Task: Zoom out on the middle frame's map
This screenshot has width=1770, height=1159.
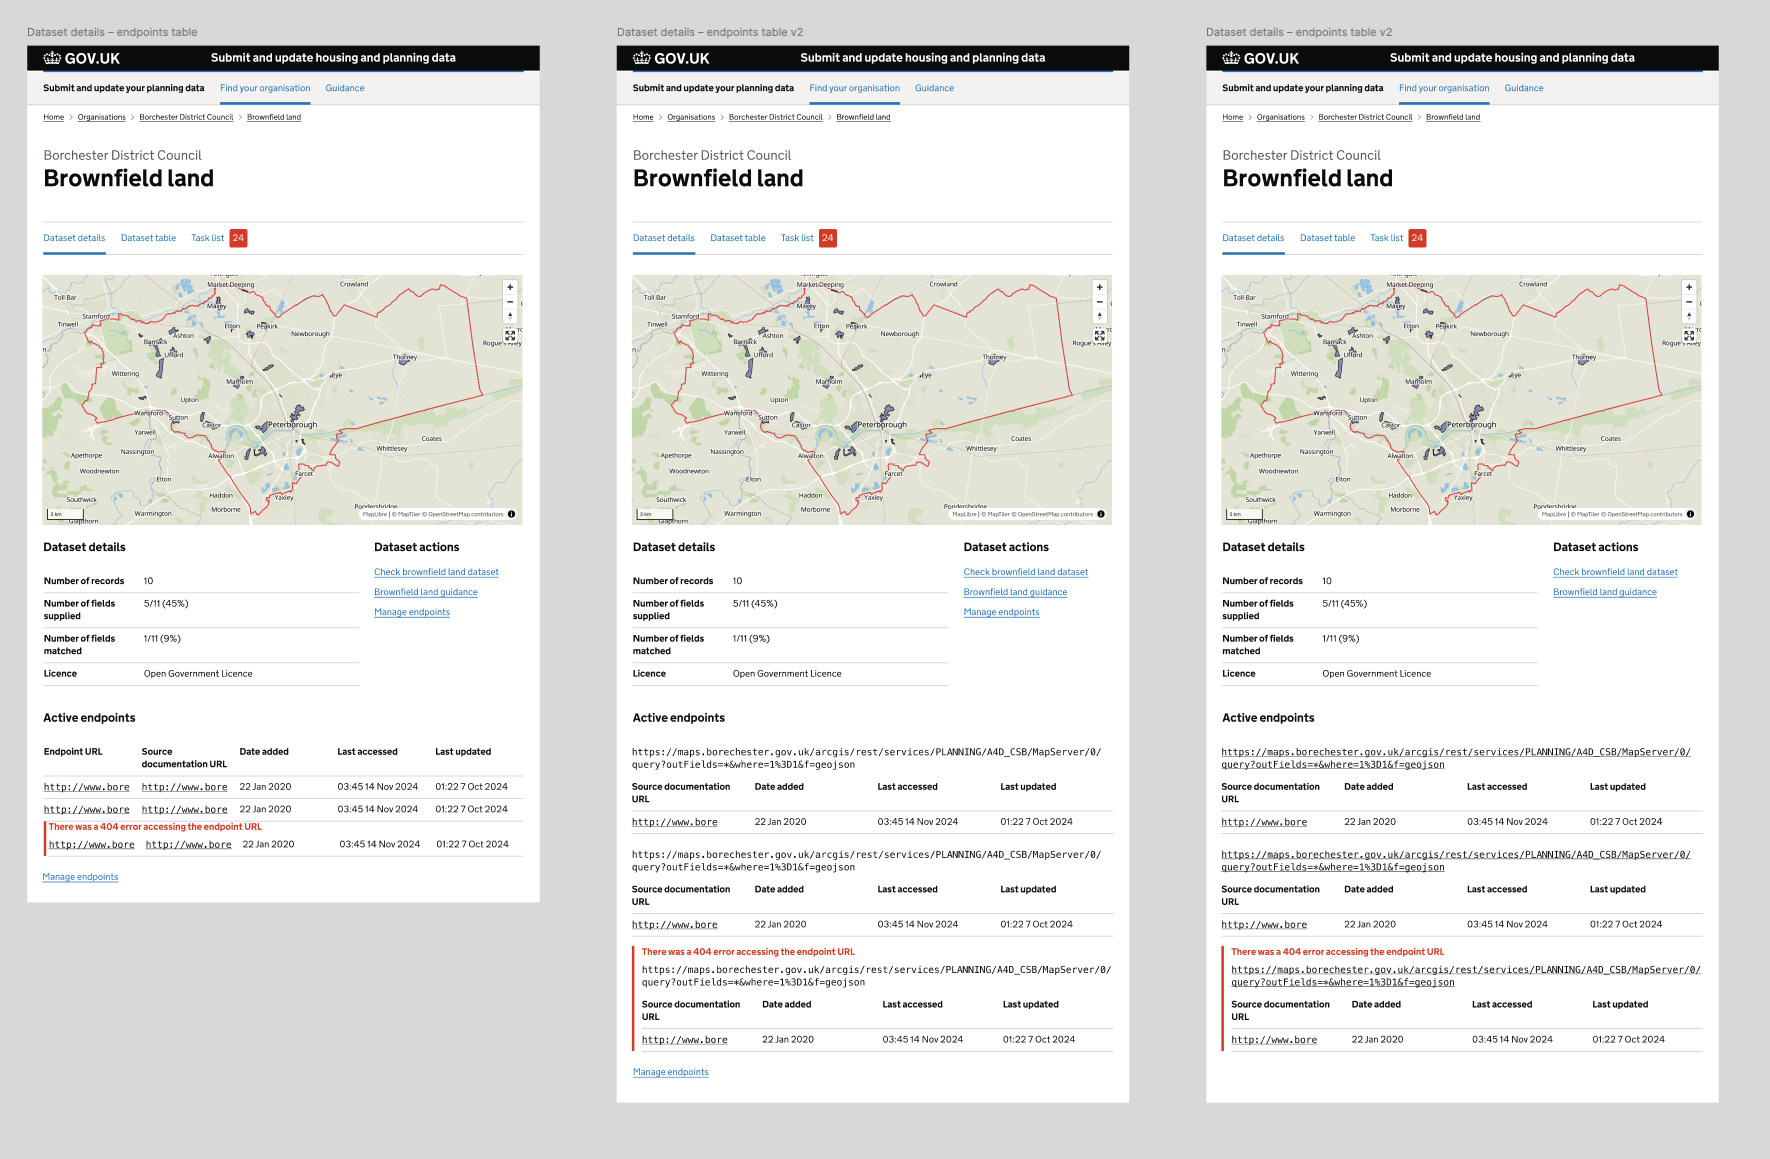Action: 1100,301
